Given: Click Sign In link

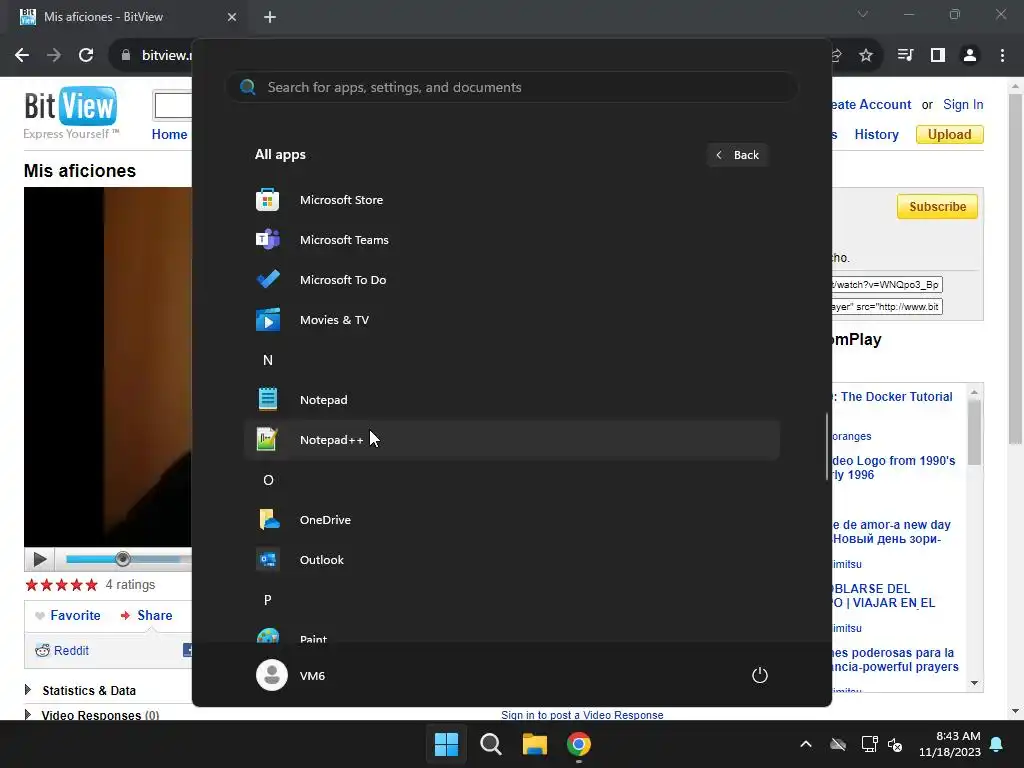Looking at the screenshot, I should [963, 104].
